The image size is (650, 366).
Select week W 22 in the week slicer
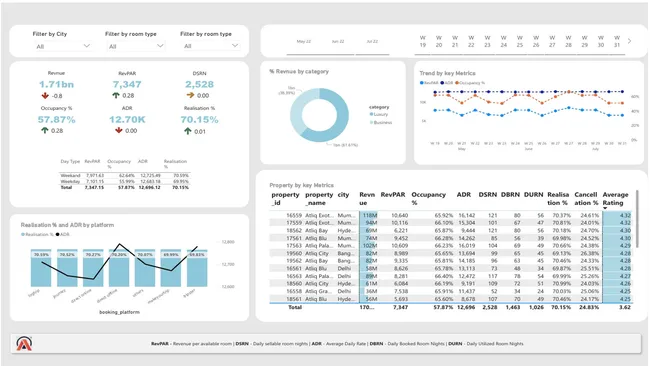click(x=471, y=41)
